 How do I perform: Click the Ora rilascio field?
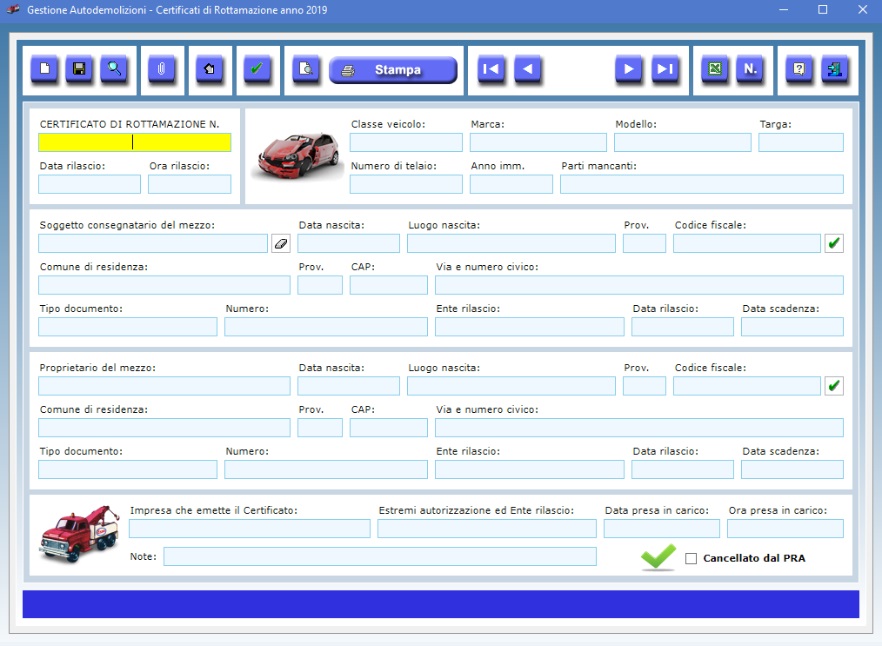click(190, 184)
